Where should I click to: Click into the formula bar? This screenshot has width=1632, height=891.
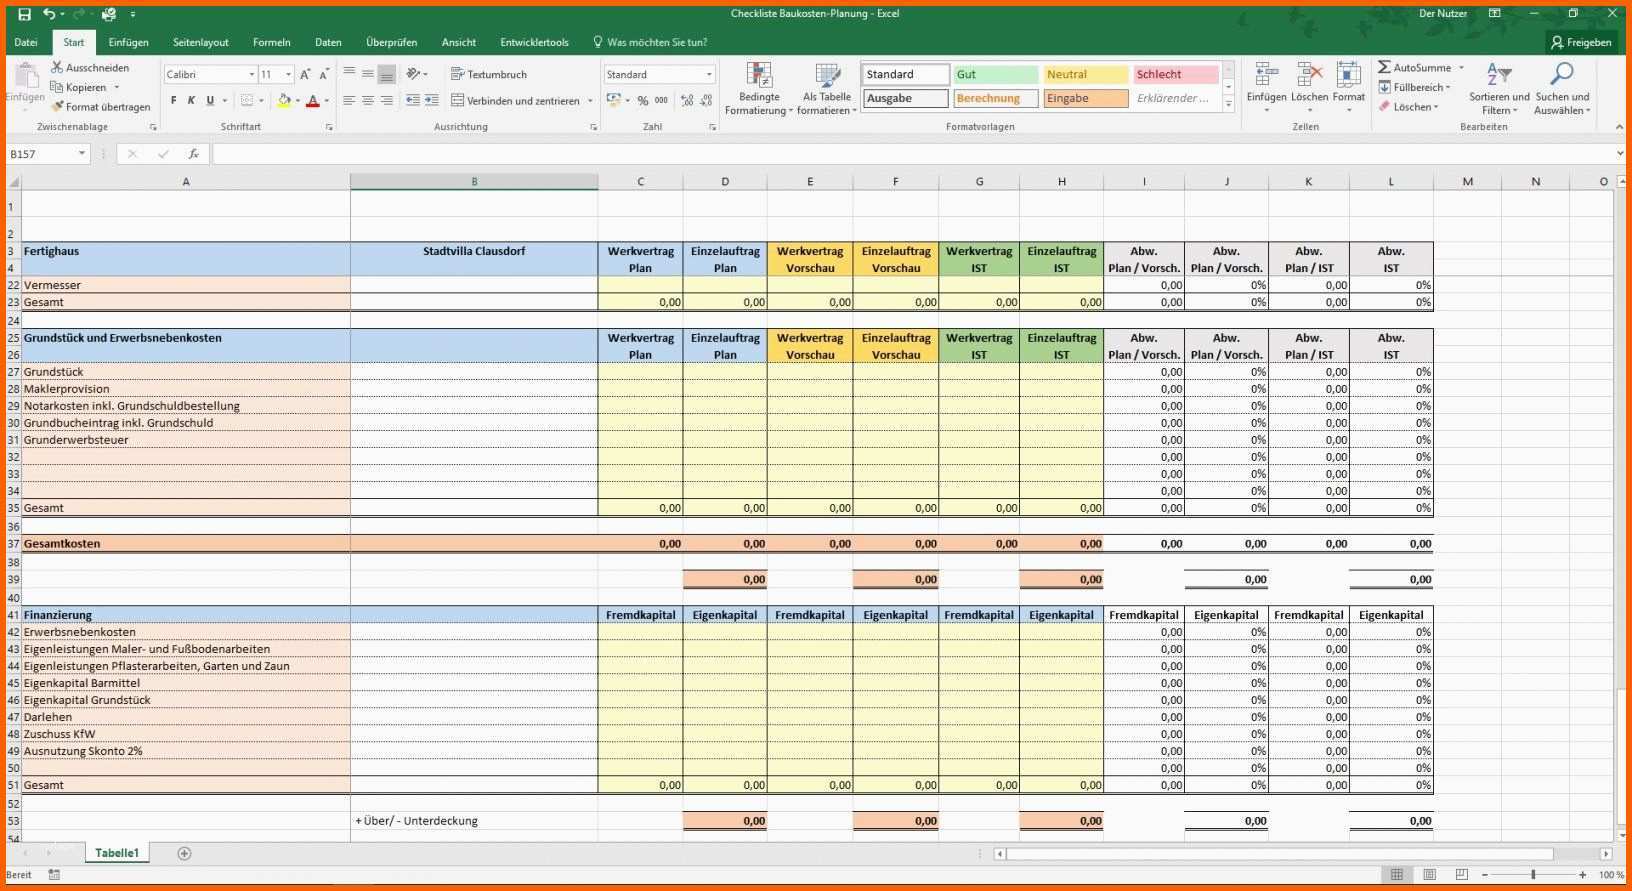914,154
